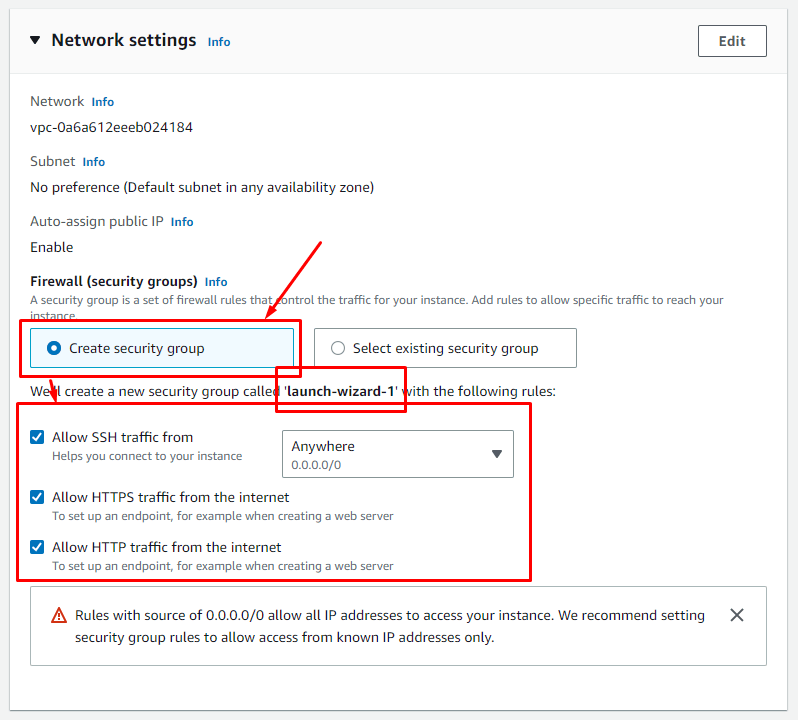The height and width of the screenshot is (720, 798).
Task: Click the launch-wizard-1 security group name
Action: point(340,391)
